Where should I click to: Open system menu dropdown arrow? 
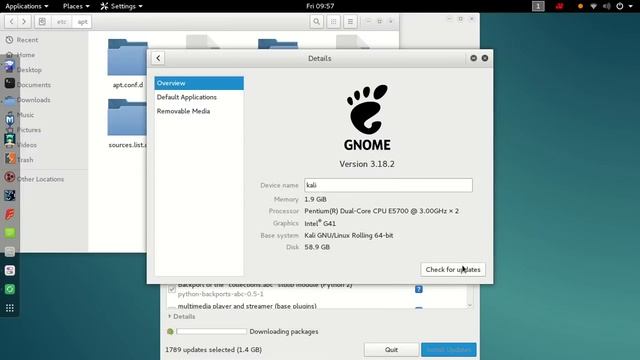631,6
